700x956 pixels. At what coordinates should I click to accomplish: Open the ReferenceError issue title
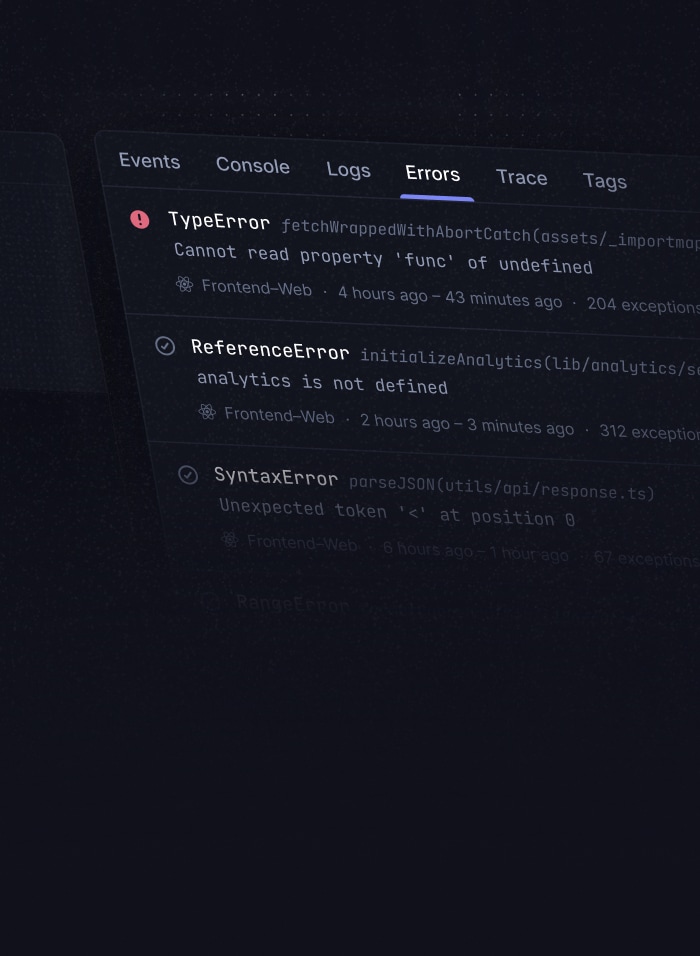pos(270,349)
